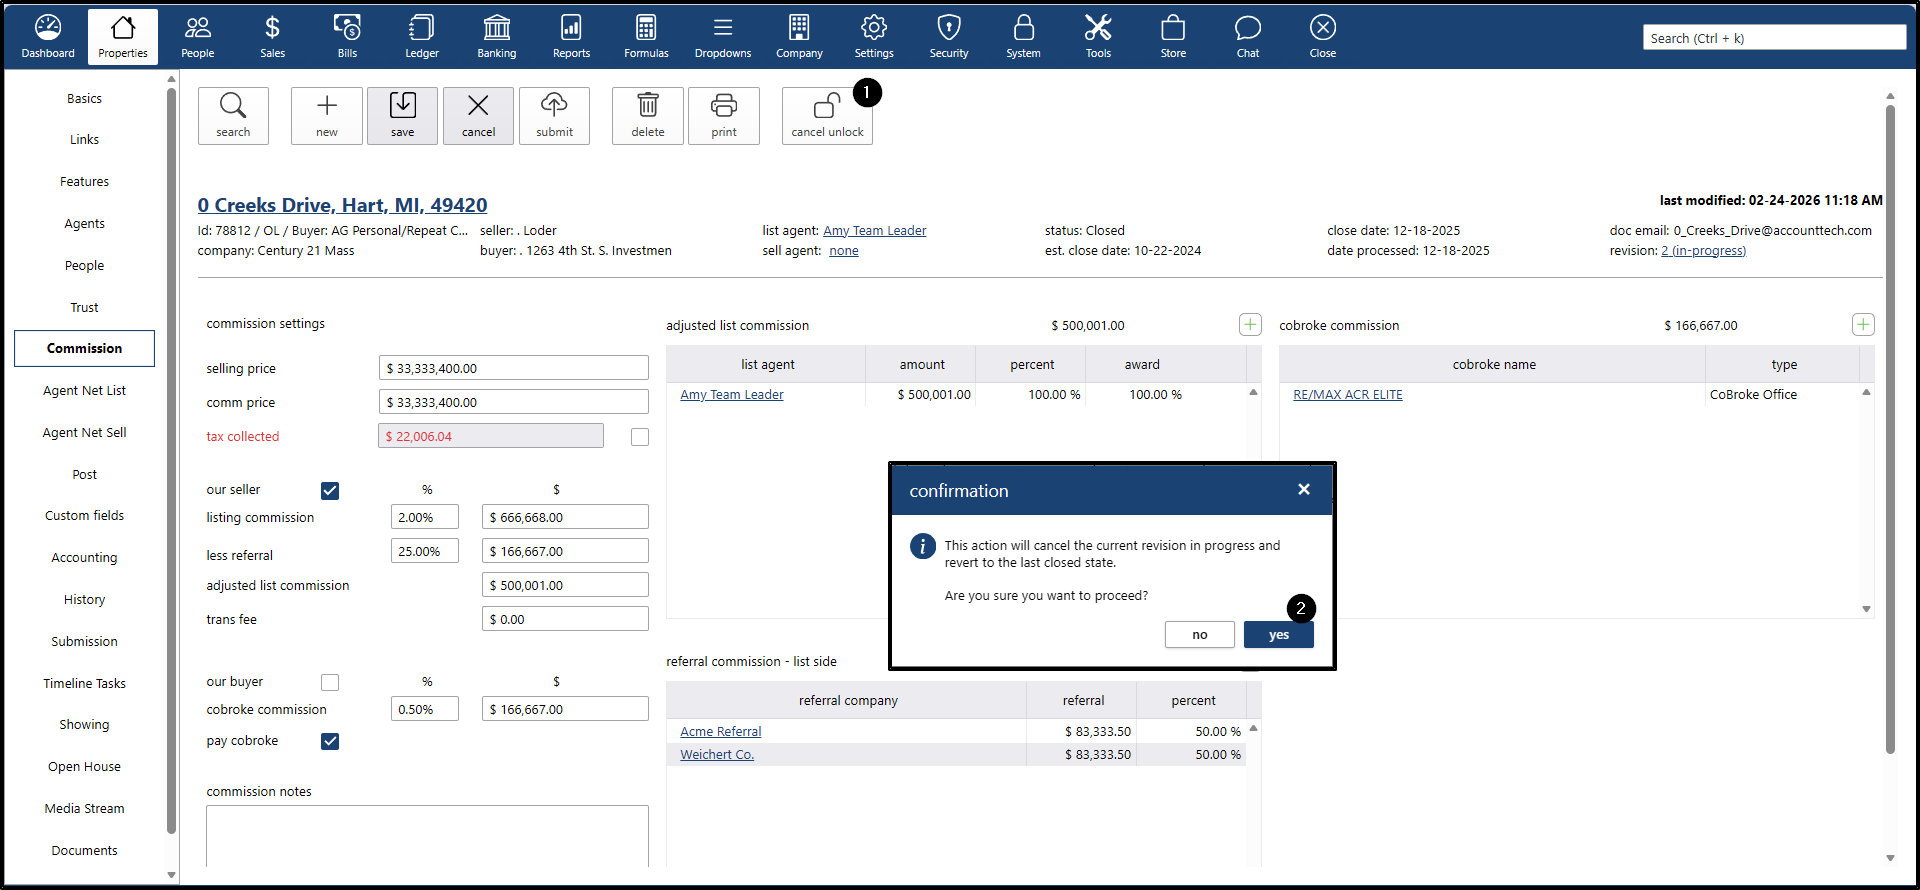Screen dimensions: 1920x890
Task: Toggle the pay cobroke checkbox
Action: point(330,741)
